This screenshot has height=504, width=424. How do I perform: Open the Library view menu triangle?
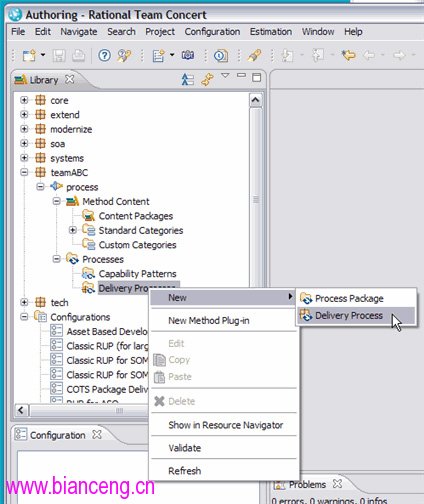[x=225, y=76]
